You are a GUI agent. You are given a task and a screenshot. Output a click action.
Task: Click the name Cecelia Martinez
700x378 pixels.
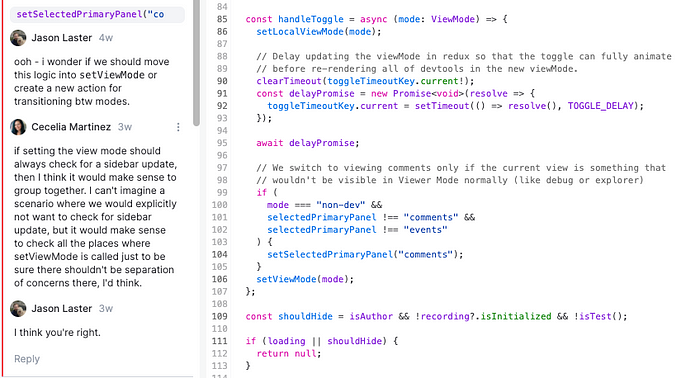71,127
